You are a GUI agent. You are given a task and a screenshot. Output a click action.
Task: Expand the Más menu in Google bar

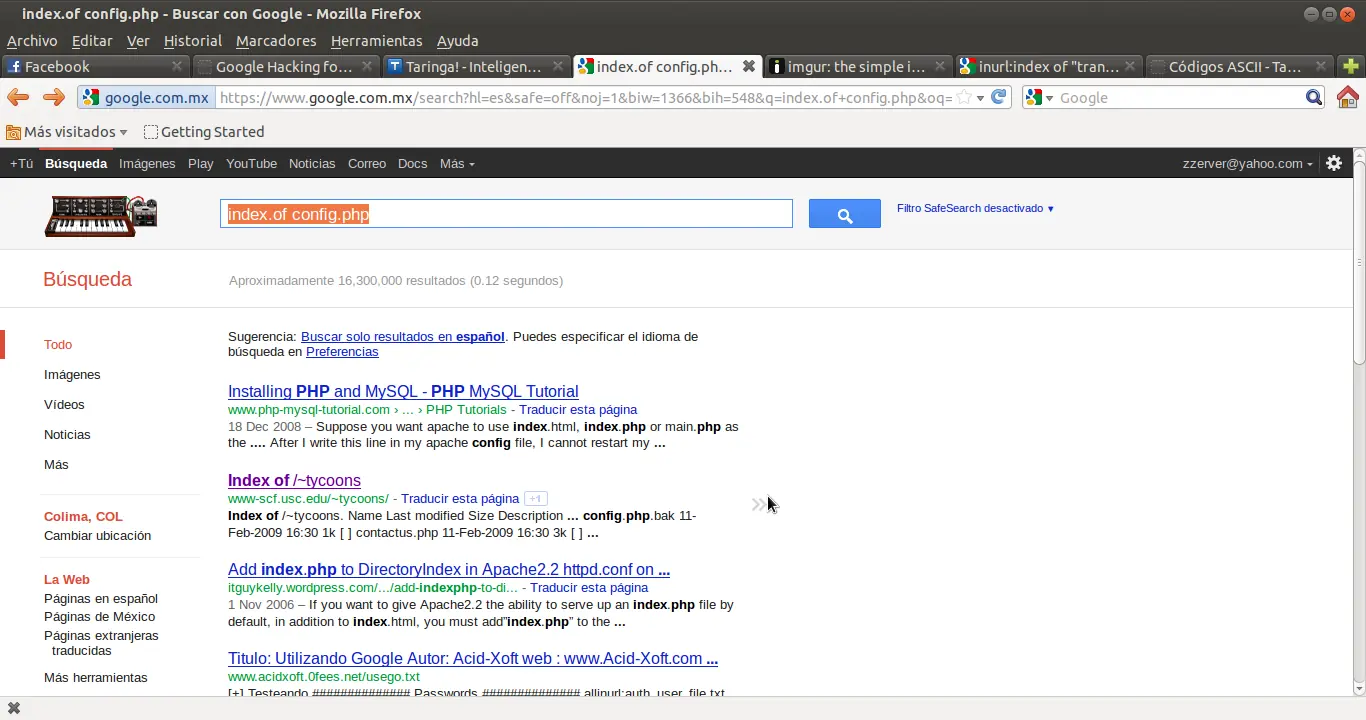[457, 163]
